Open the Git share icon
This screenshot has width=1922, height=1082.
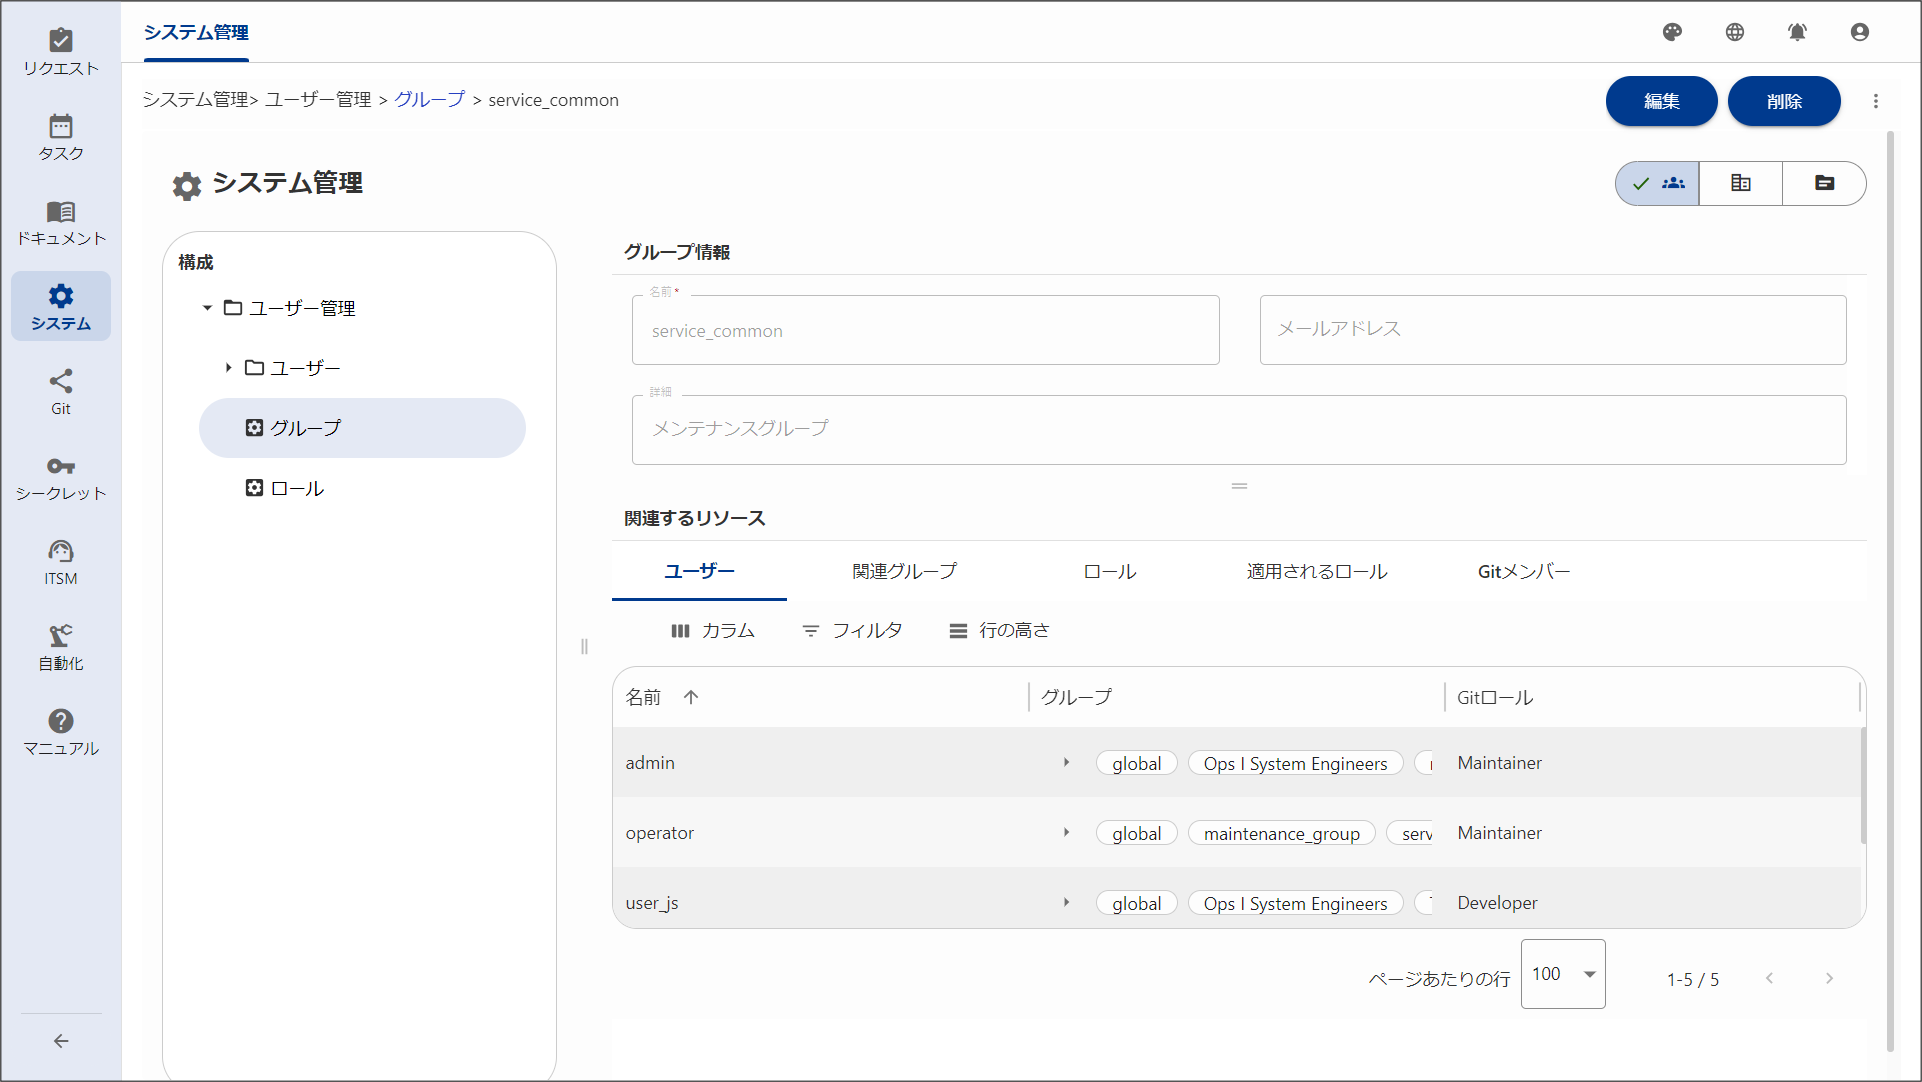pyautogui.click(x=61, y=392)
